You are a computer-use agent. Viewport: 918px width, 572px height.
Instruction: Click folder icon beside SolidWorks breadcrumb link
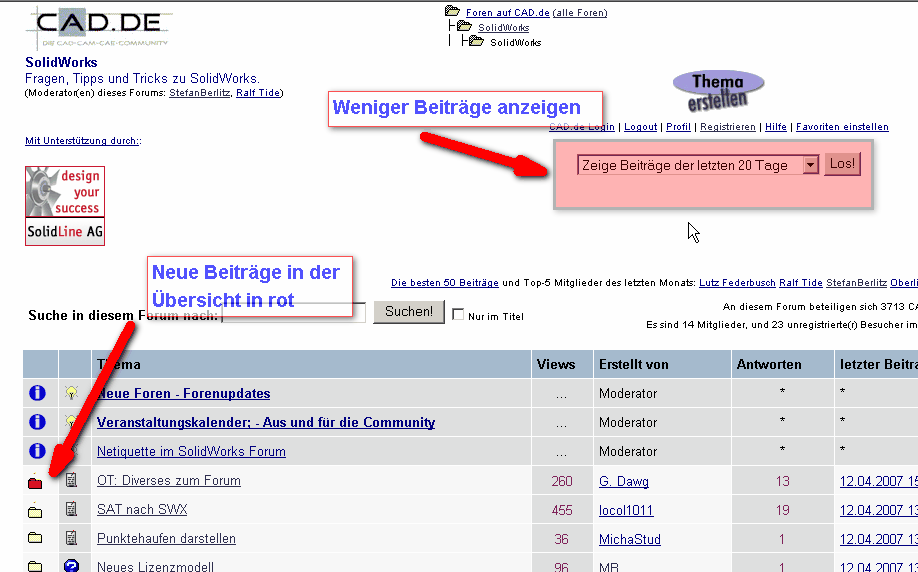[464, 26]
